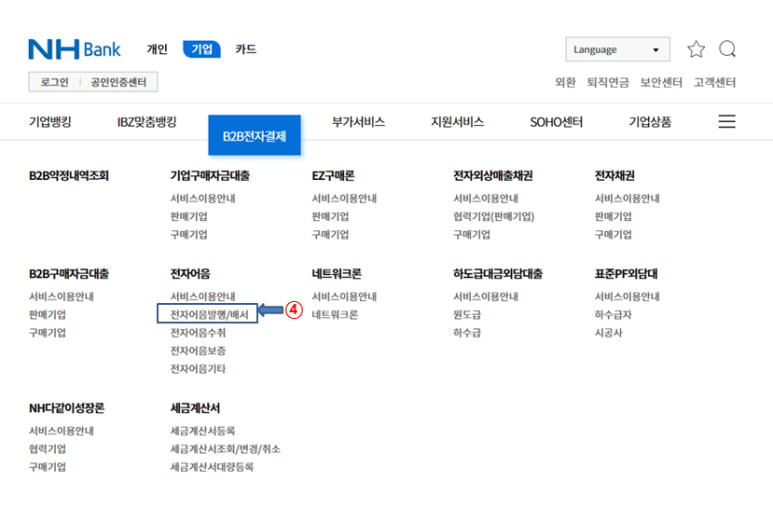Open the full menu hamburger icon
The width and height of the screenshot is (773, 523).
pos(727,121)
